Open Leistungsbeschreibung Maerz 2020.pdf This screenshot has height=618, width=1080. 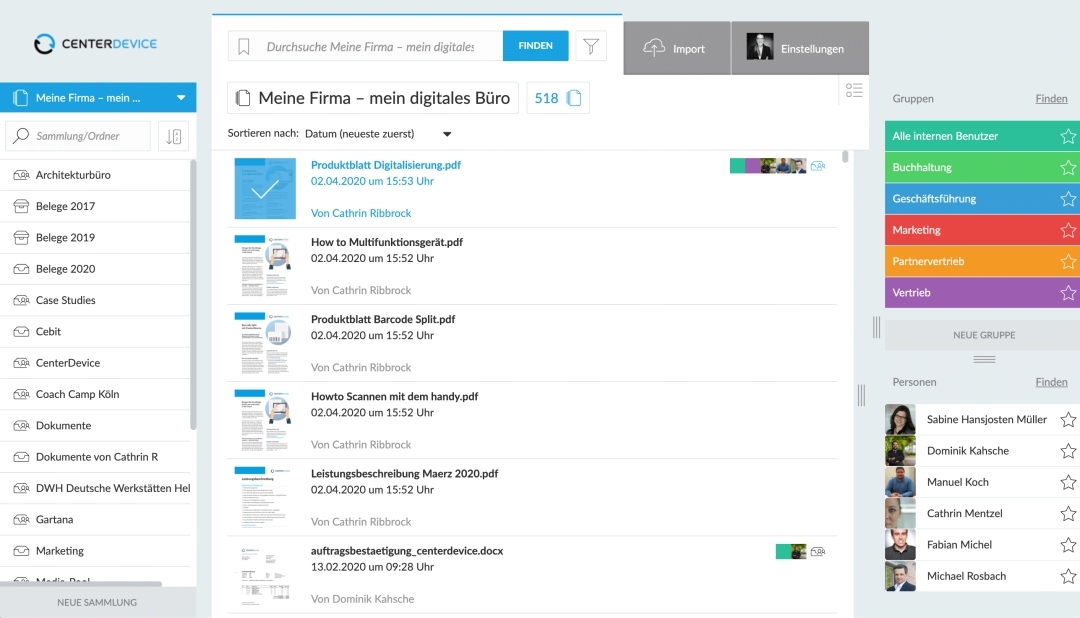coord(404,474)
